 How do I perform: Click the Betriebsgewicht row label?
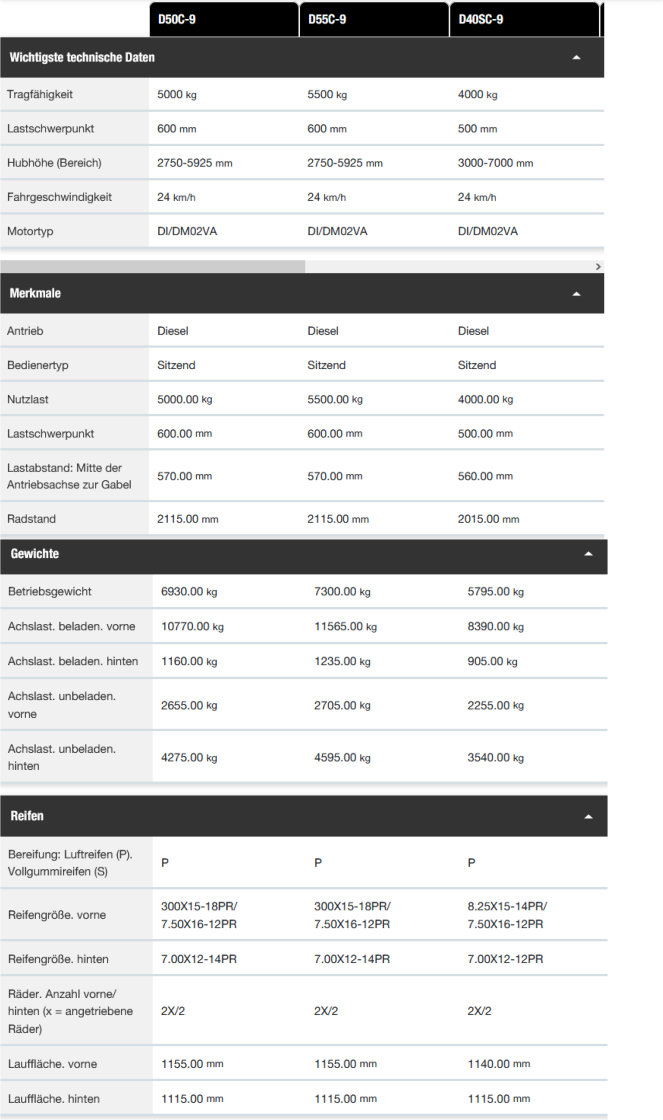(x=50, y=591)
